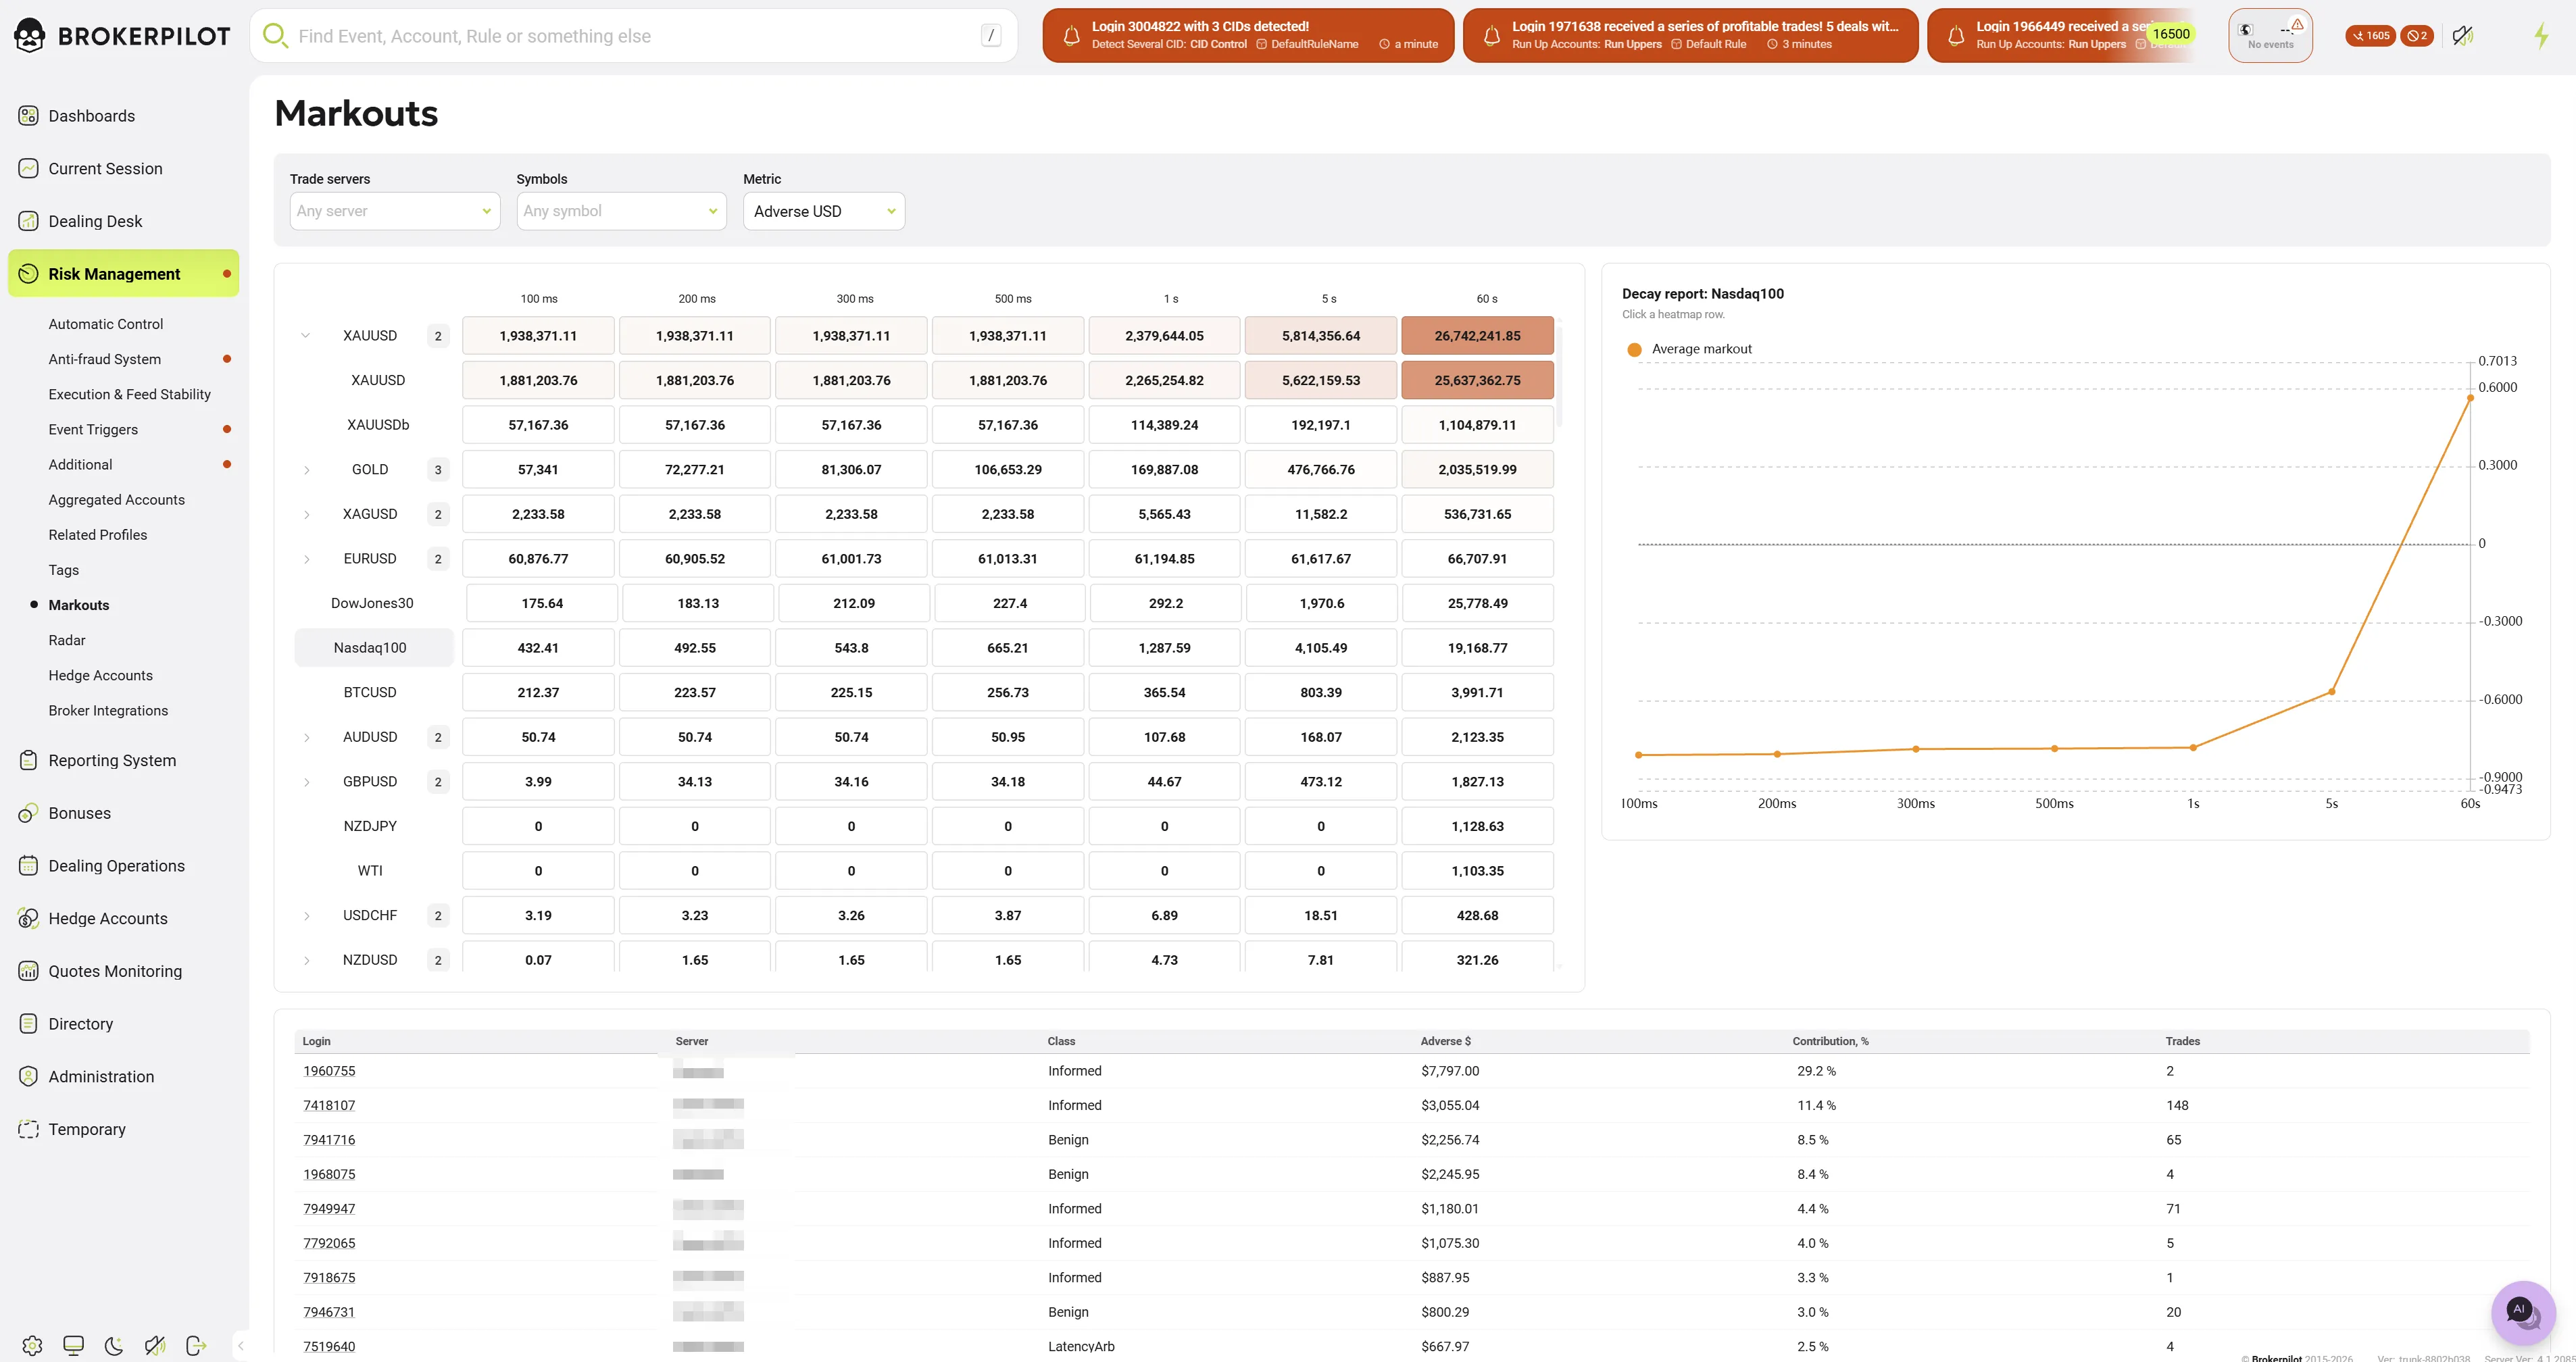Click the monitor display icon in sidebar footer
The height and width of the screenshot is (1362, 2576).
pos(73,1345)
